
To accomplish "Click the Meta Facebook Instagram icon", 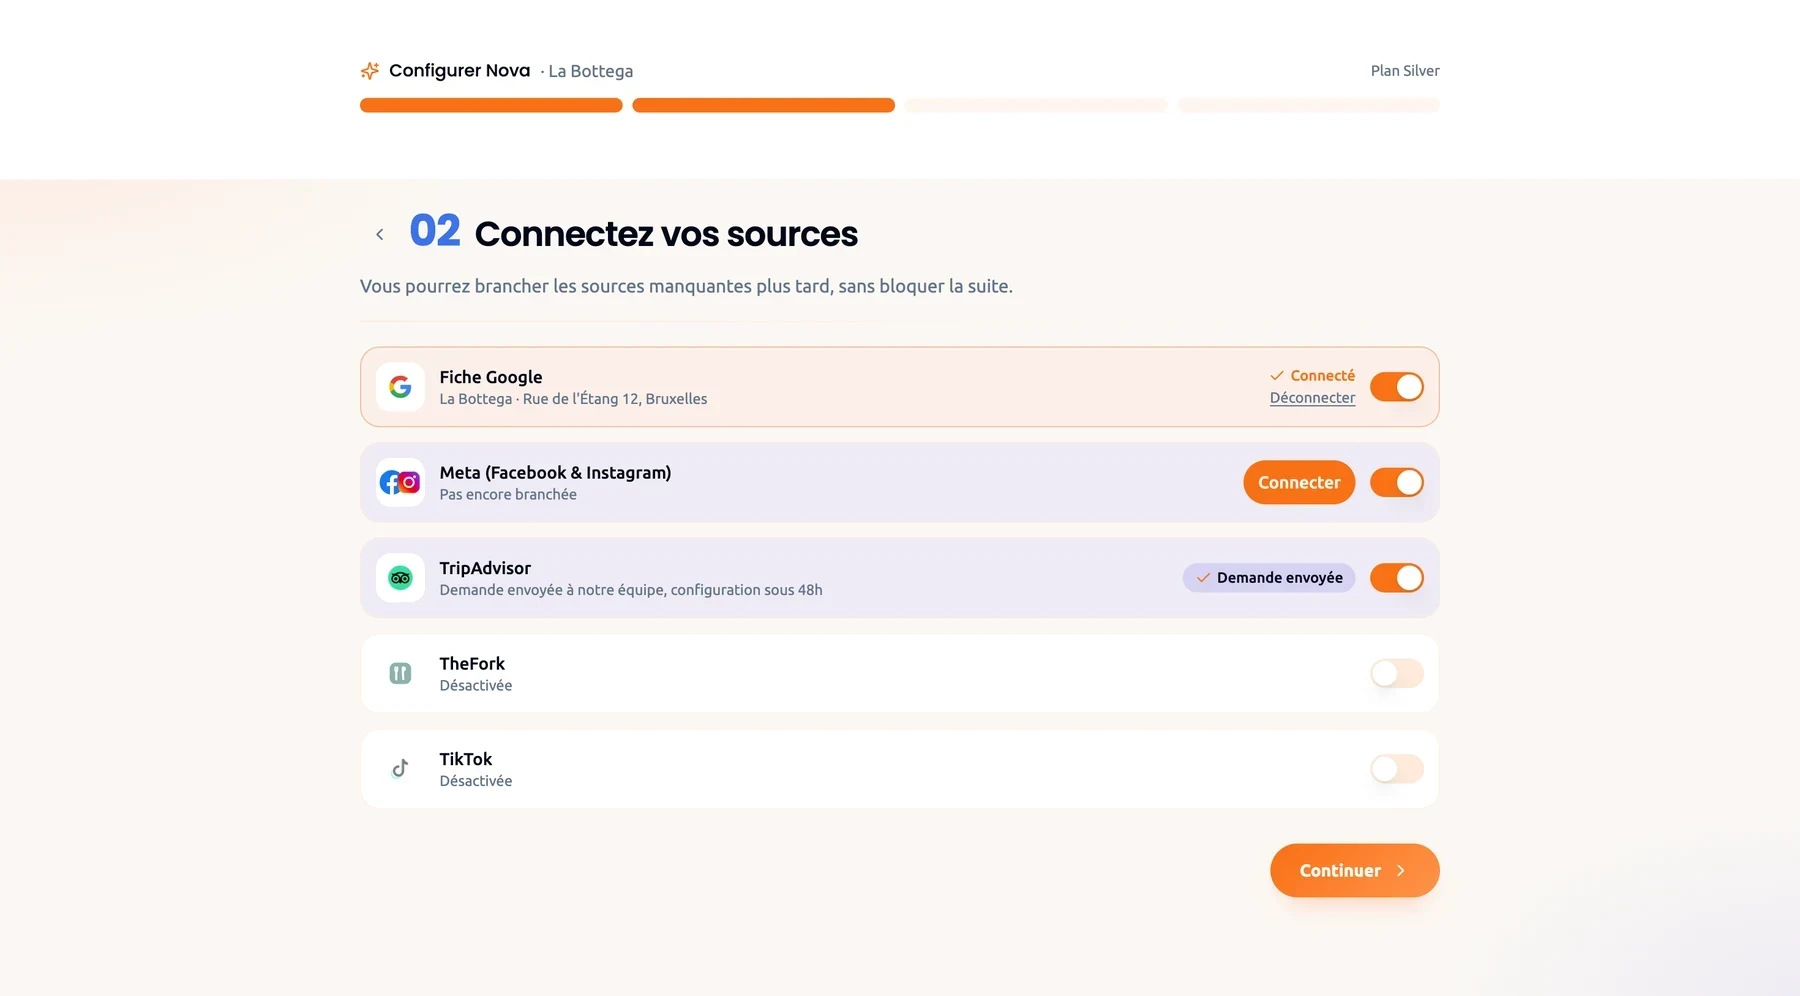I will (400, 483).
